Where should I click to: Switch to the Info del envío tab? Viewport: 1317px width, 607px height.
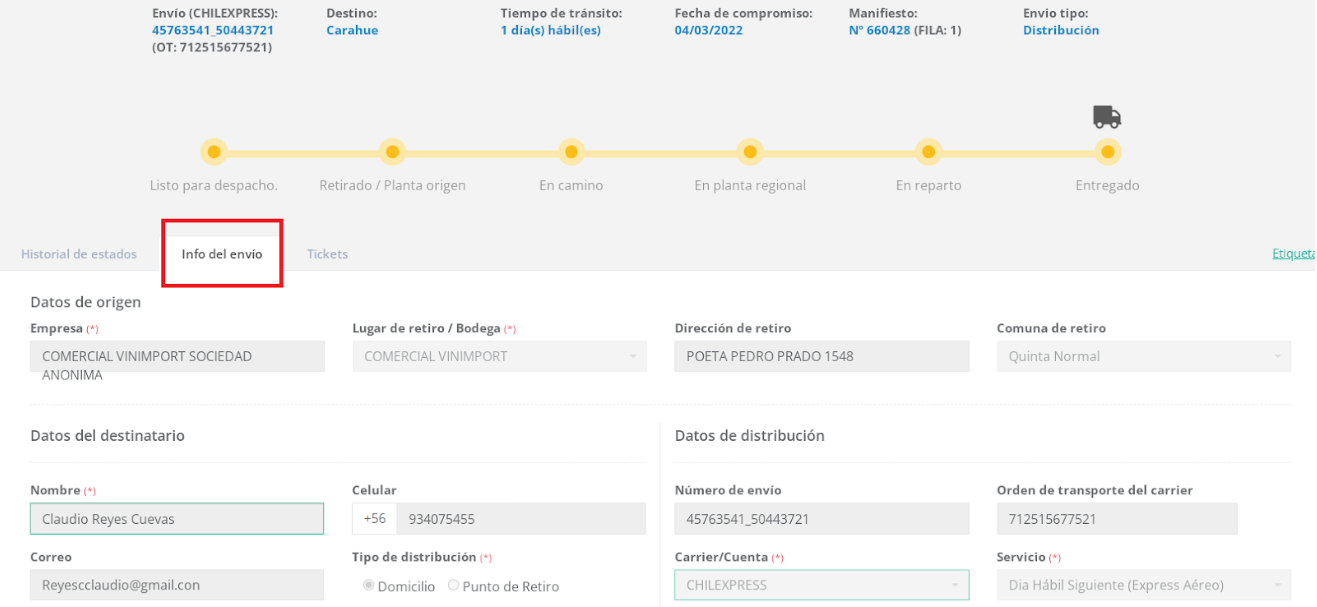click(222, 254)
